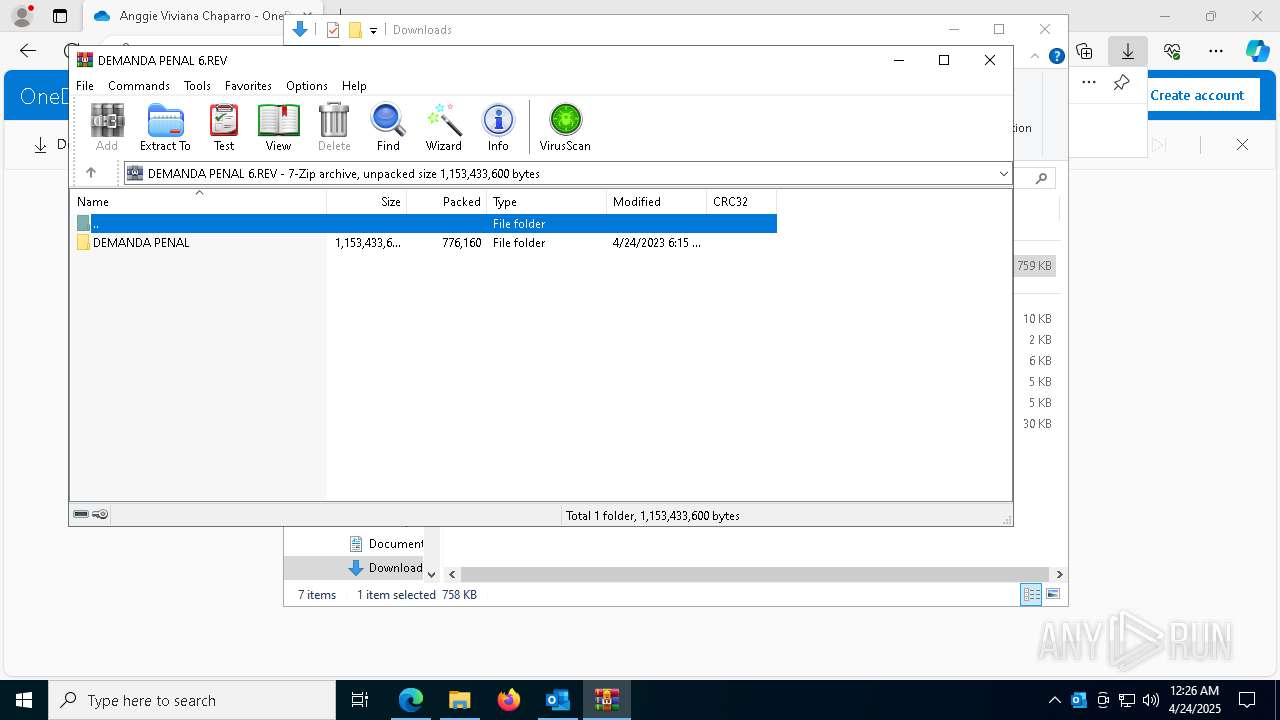Open the Start menu

coord(24,700)
